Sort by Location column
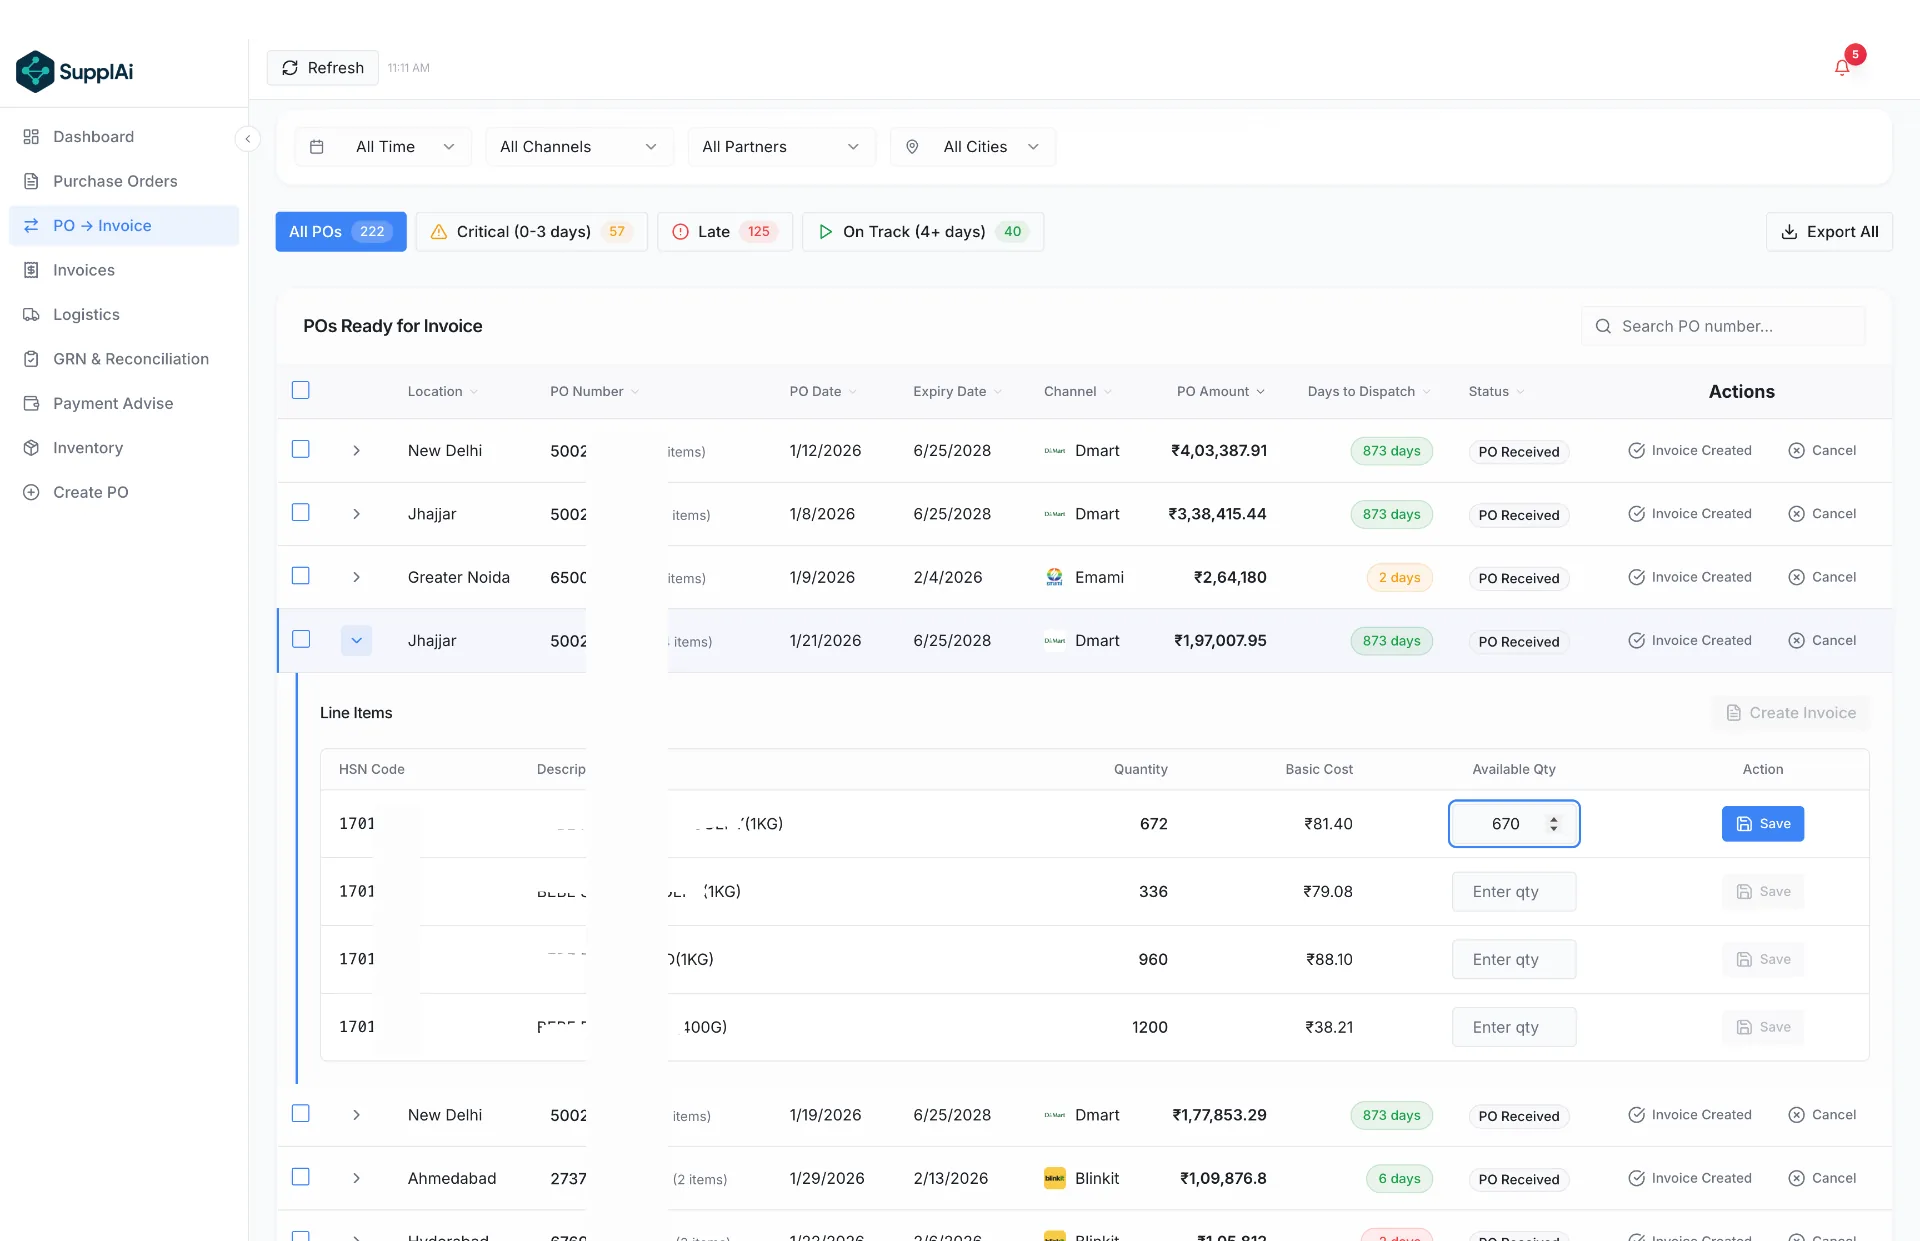 click(443, 392)
